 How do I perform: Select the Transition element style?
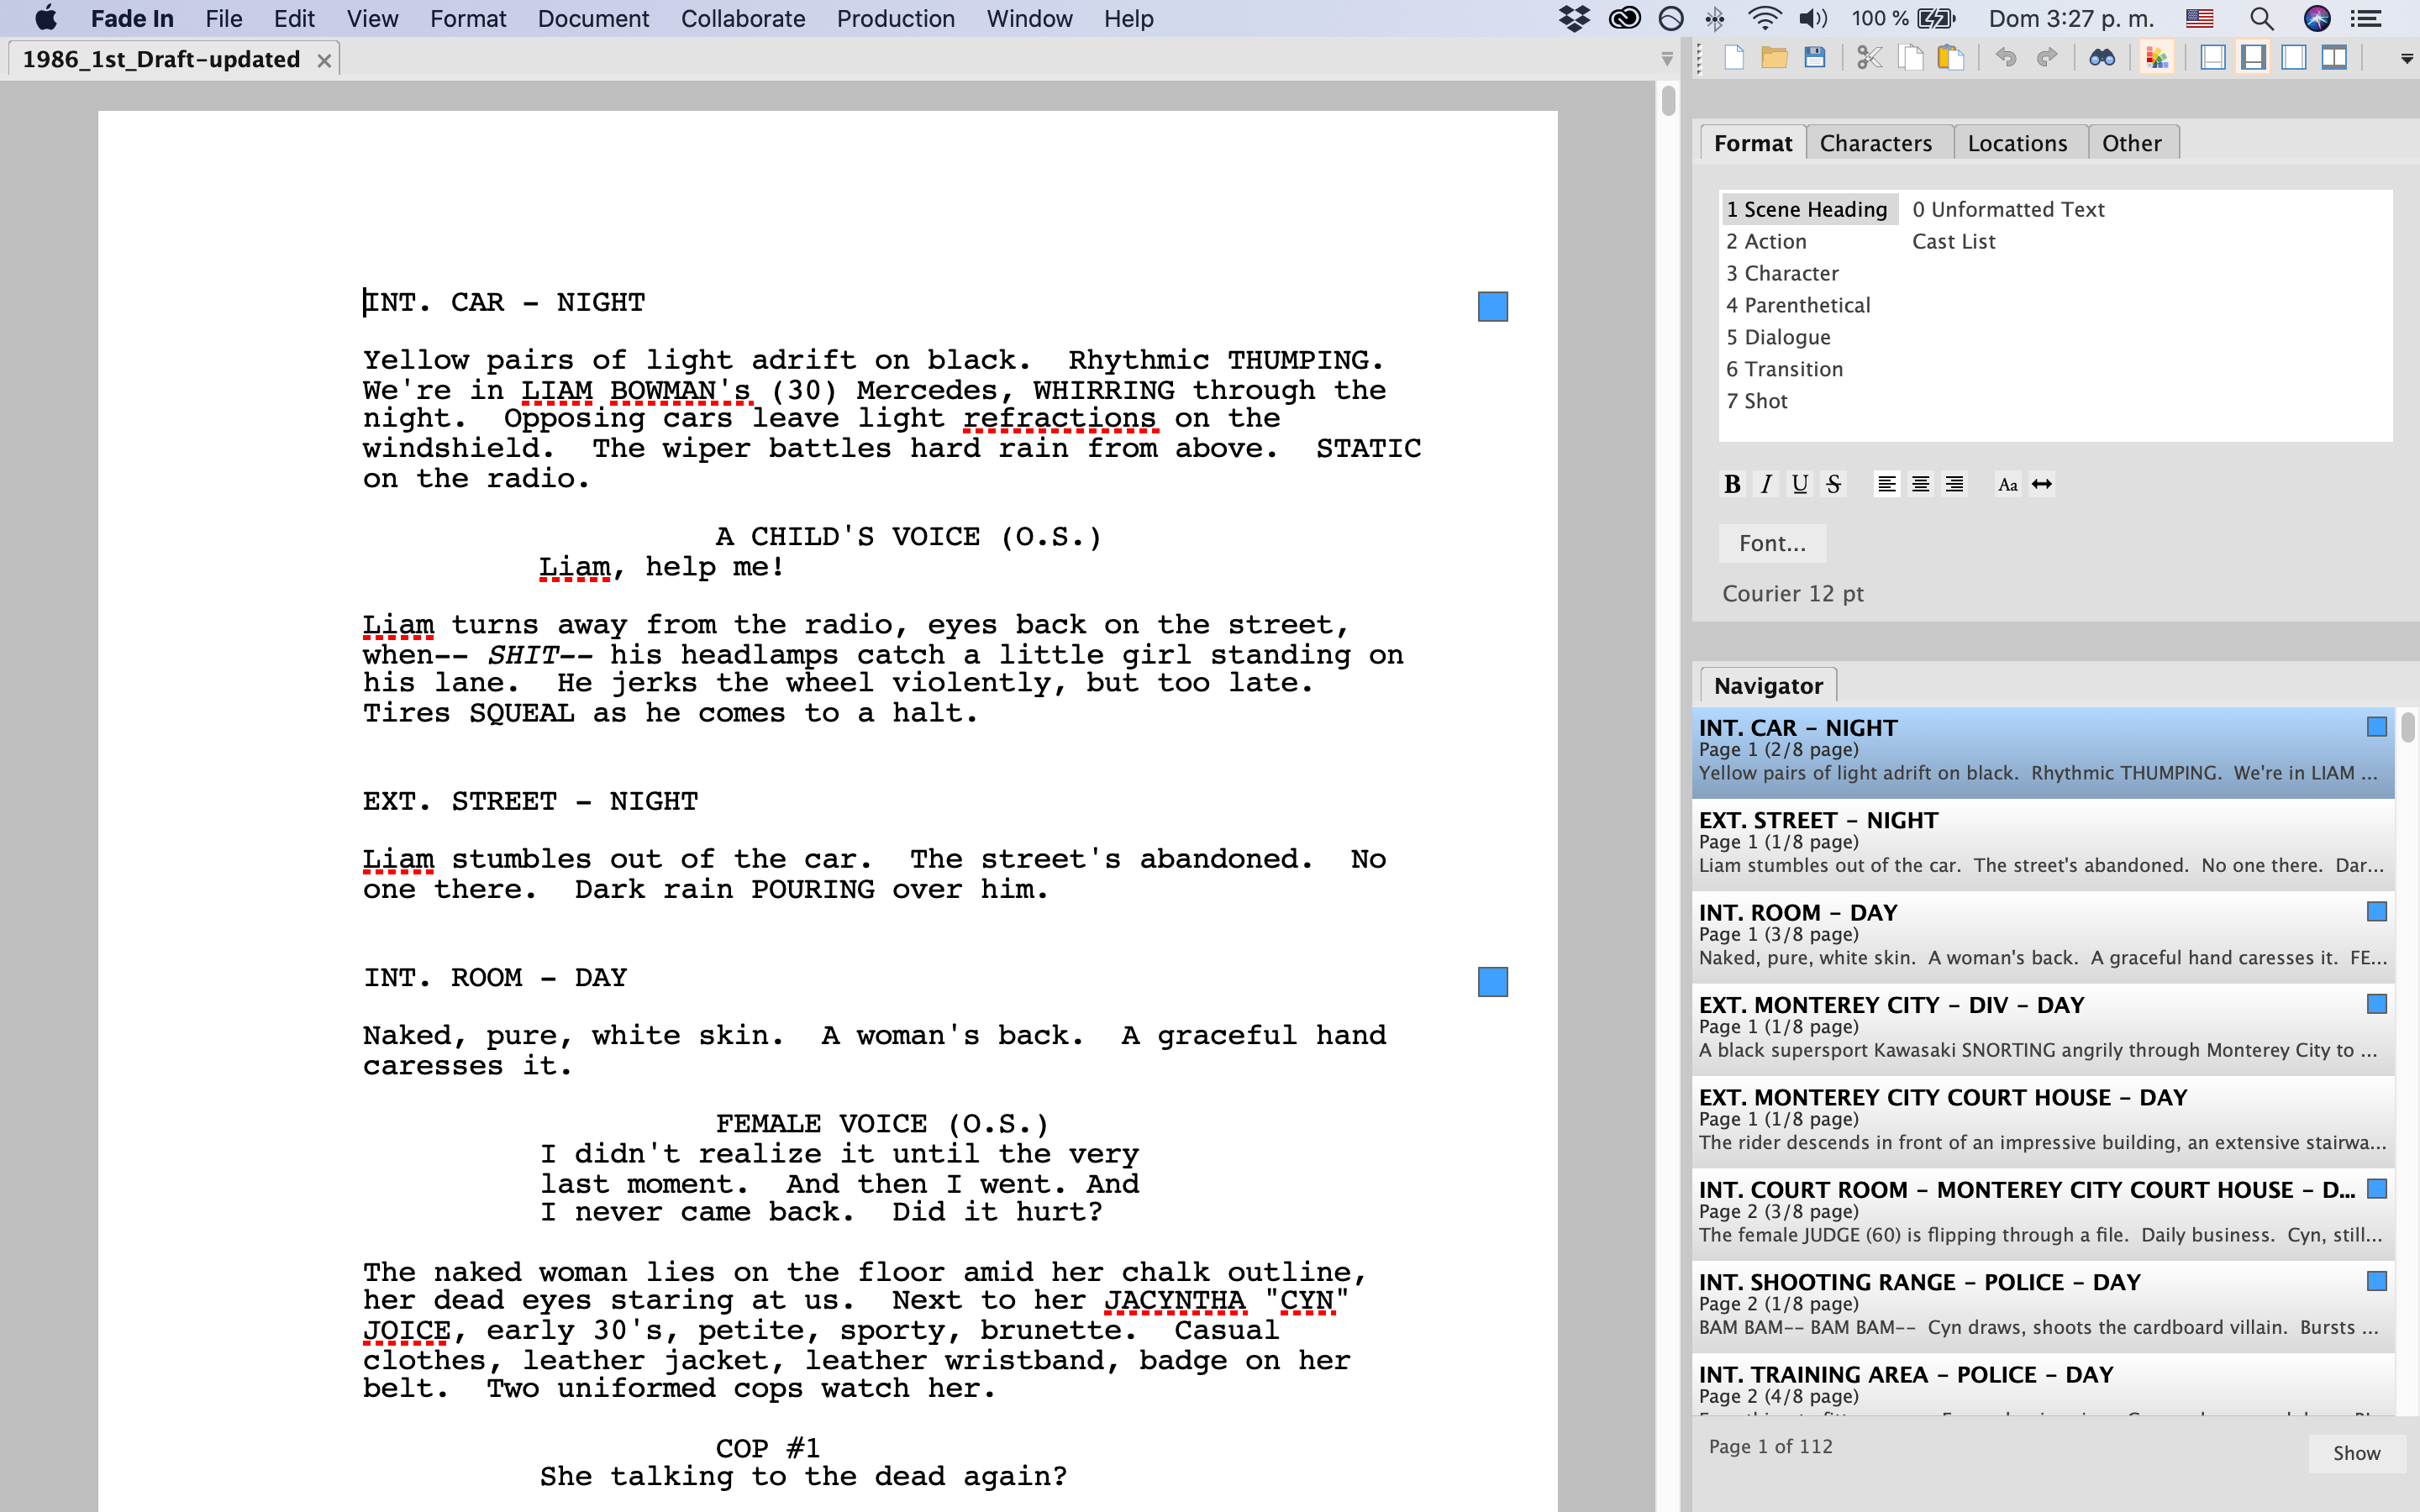coord(1784,369)
